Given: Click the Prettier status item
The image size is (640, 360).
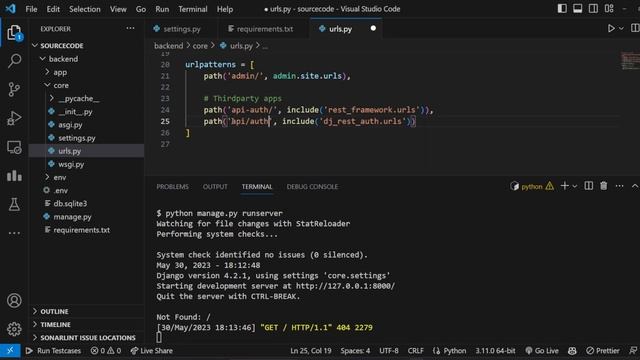Looking at the screenshot, I should click(602, 351).
